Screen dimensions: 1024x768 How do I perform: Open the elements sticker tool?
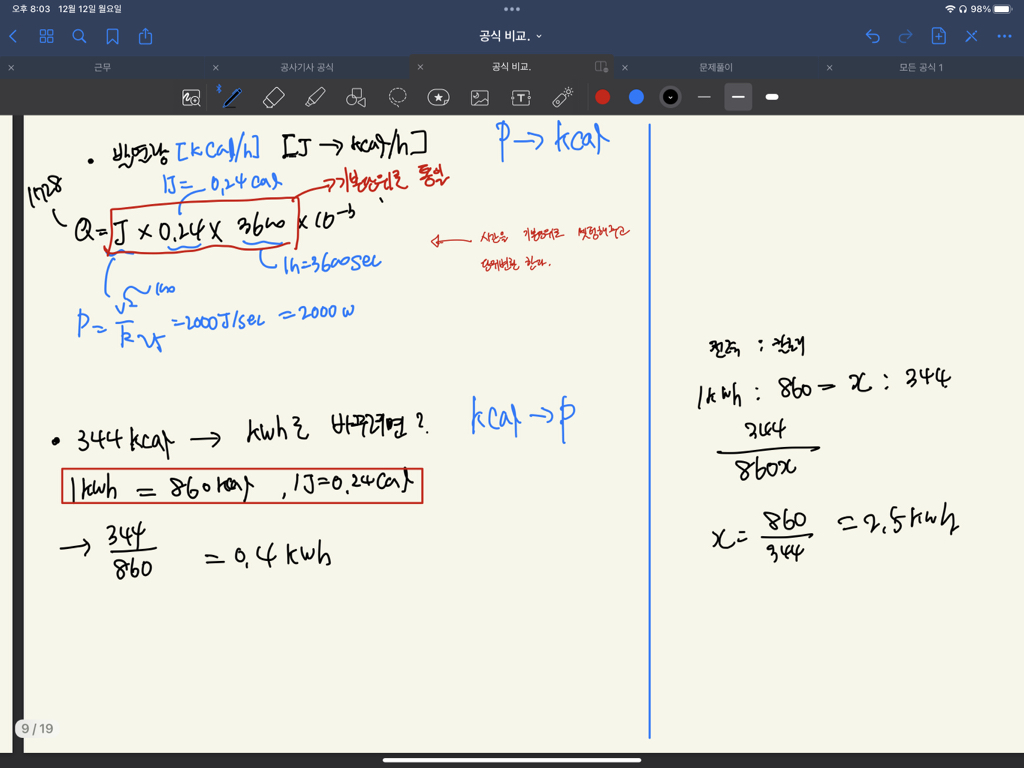click(438, 98)
